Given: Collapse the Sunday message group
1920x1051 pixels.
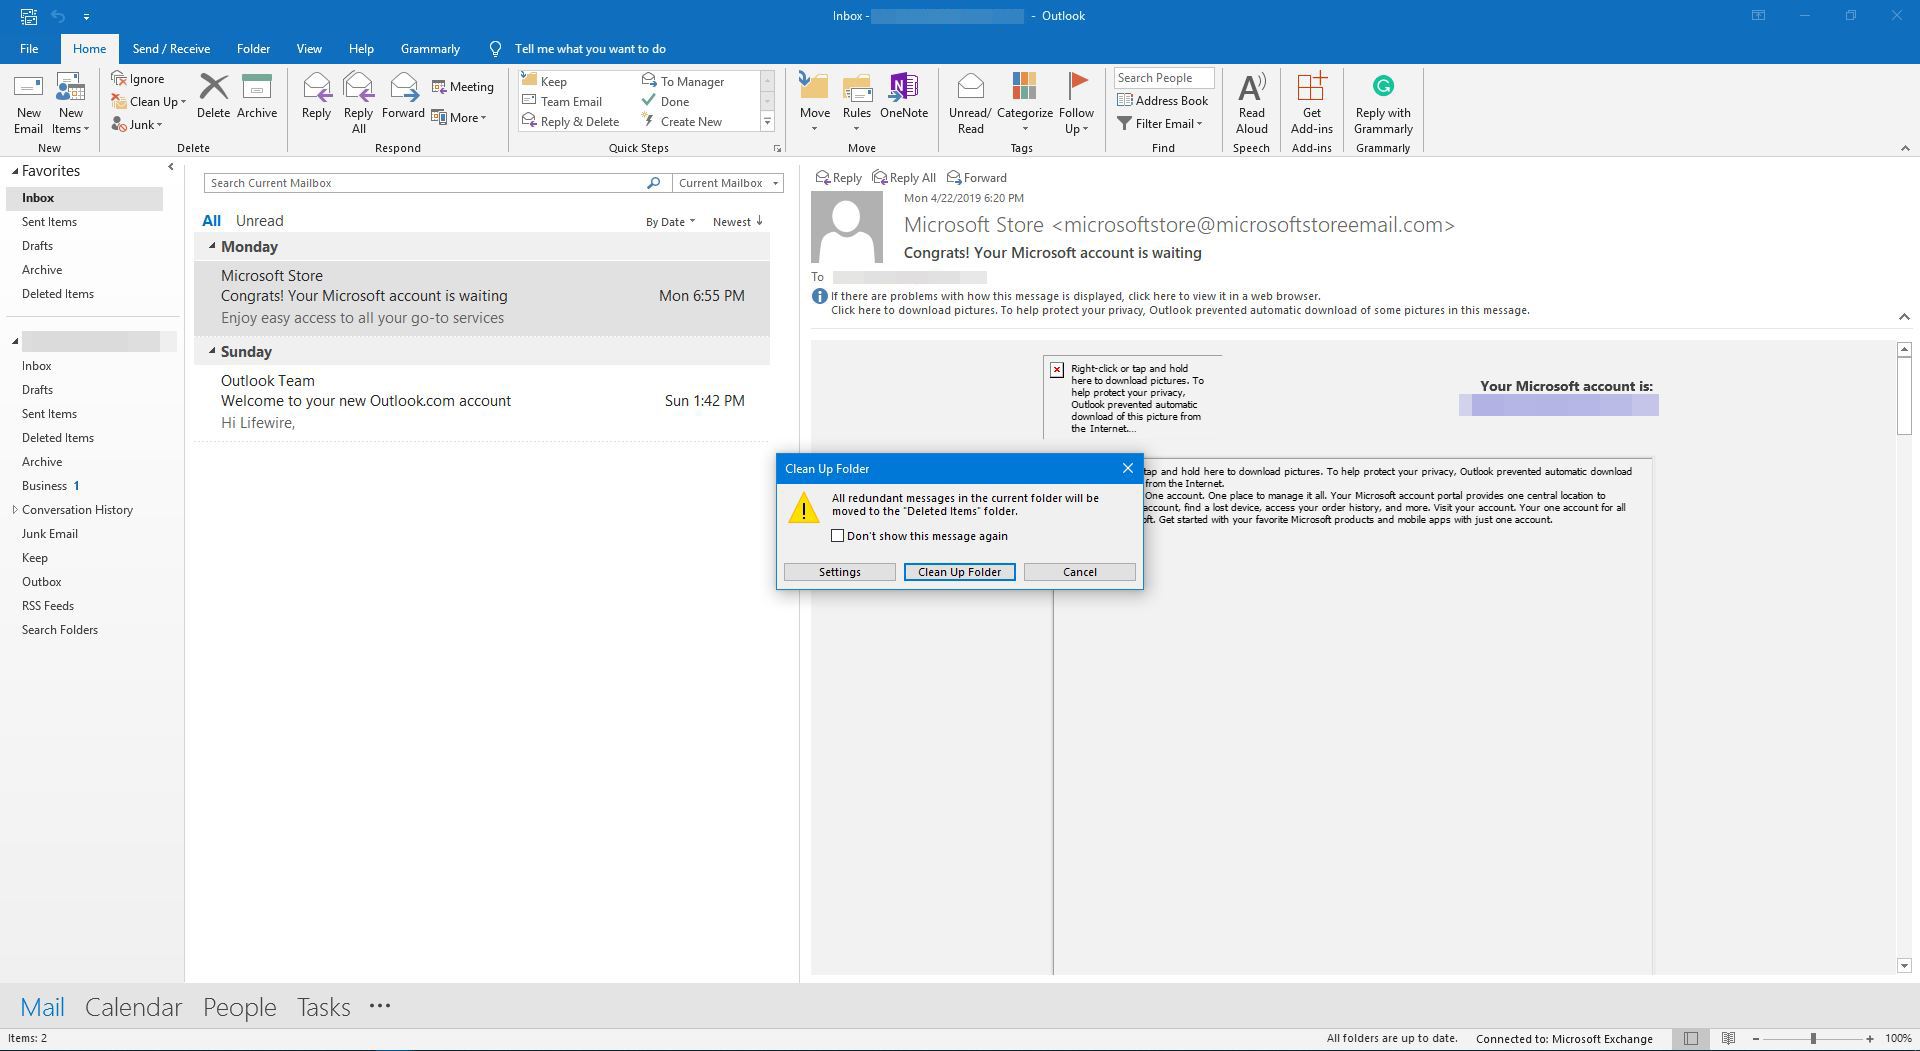Looking at the screenshot, I should click(x=212, y=351).
